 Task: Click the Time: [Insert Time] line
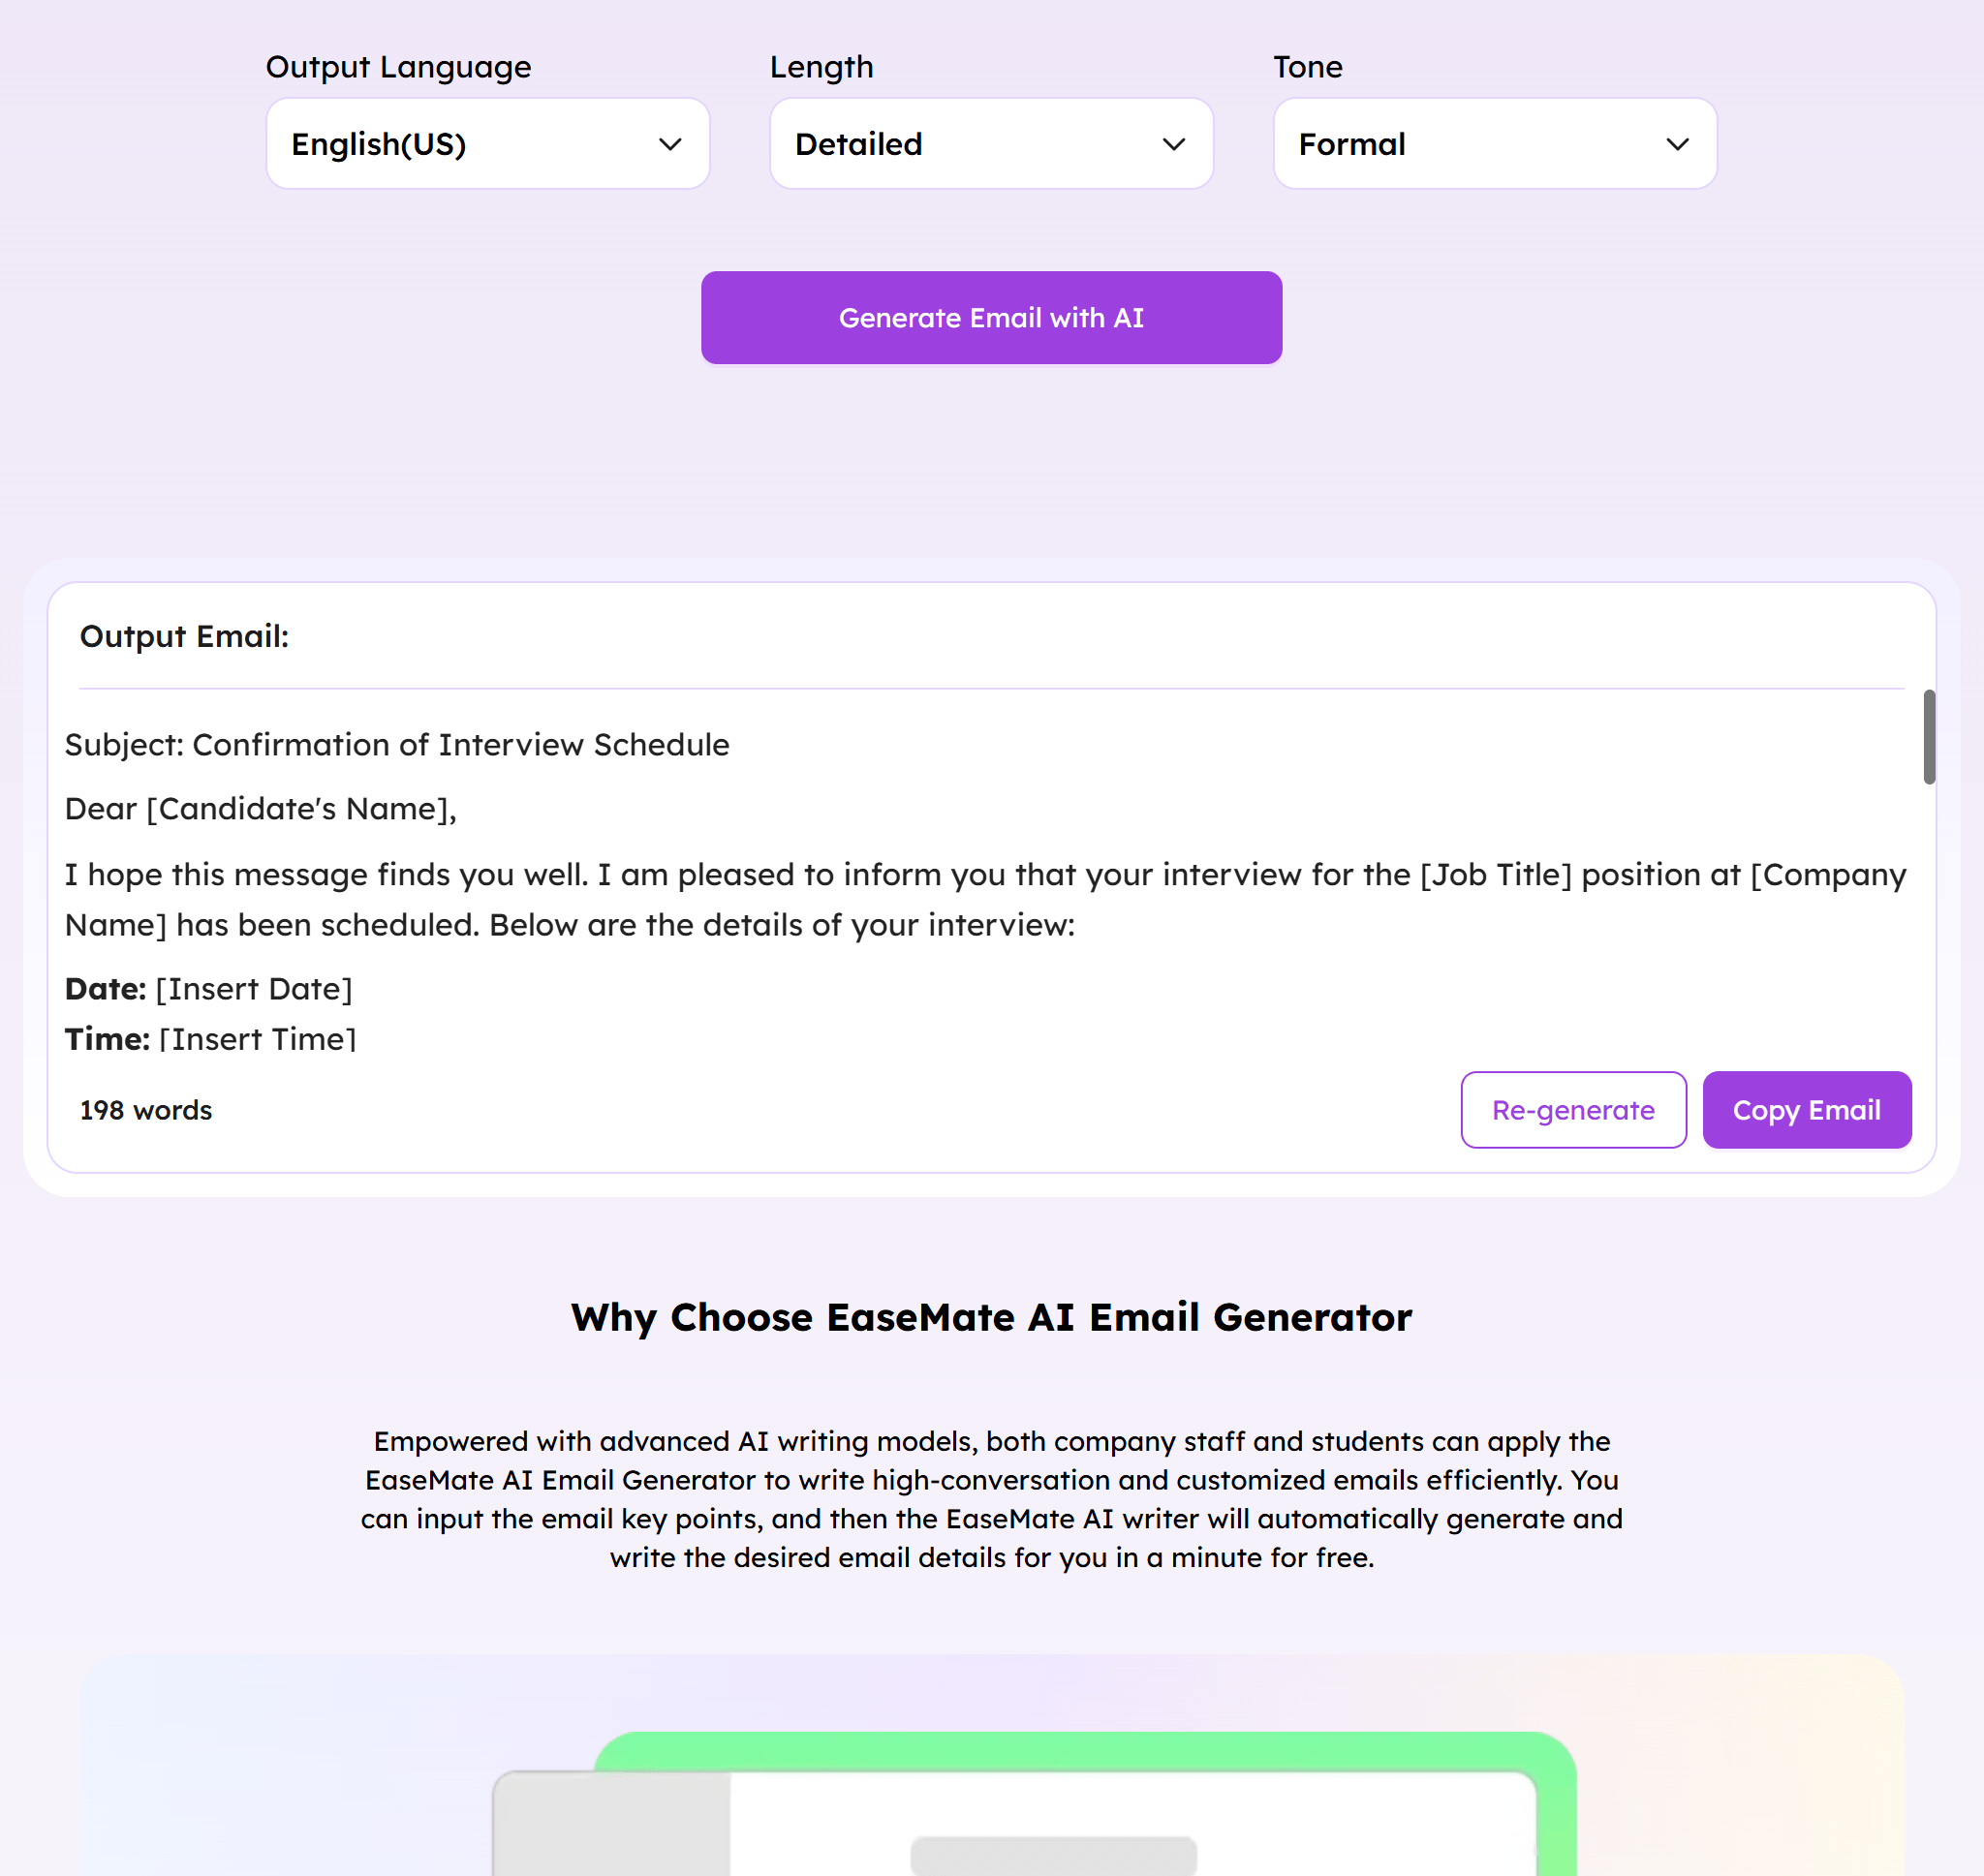point(211,1038)
